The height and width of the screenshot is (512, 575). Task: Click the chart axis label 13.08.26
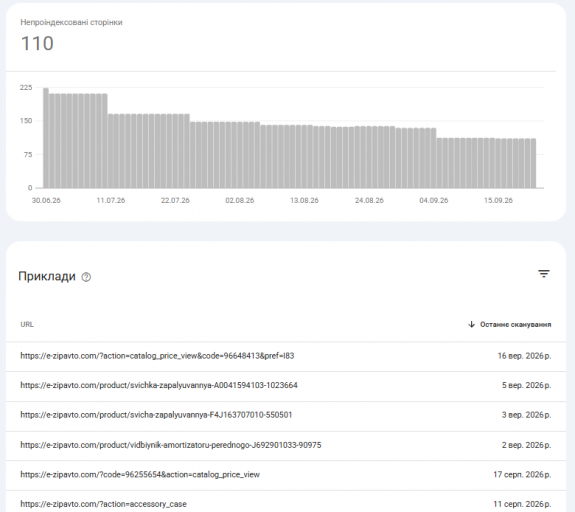[x=304, y=201]
